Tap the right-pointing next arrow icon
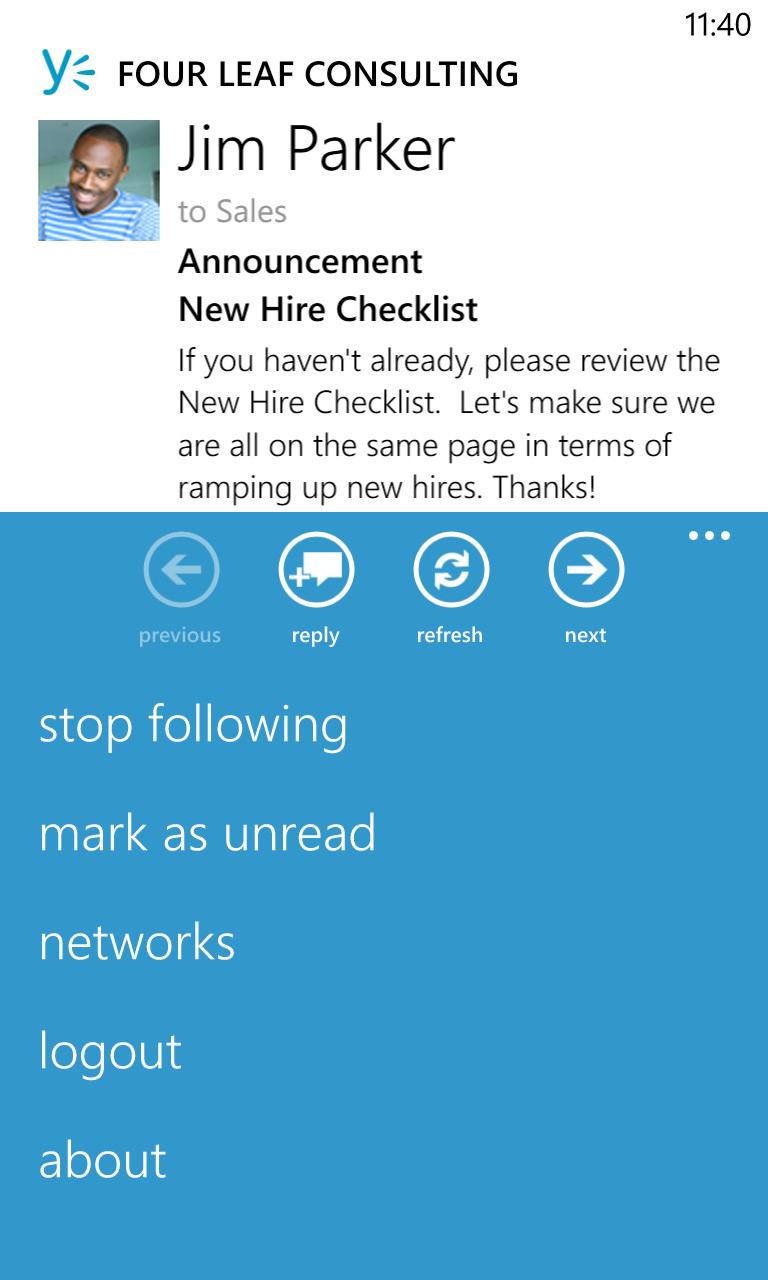 coord(586,568)
